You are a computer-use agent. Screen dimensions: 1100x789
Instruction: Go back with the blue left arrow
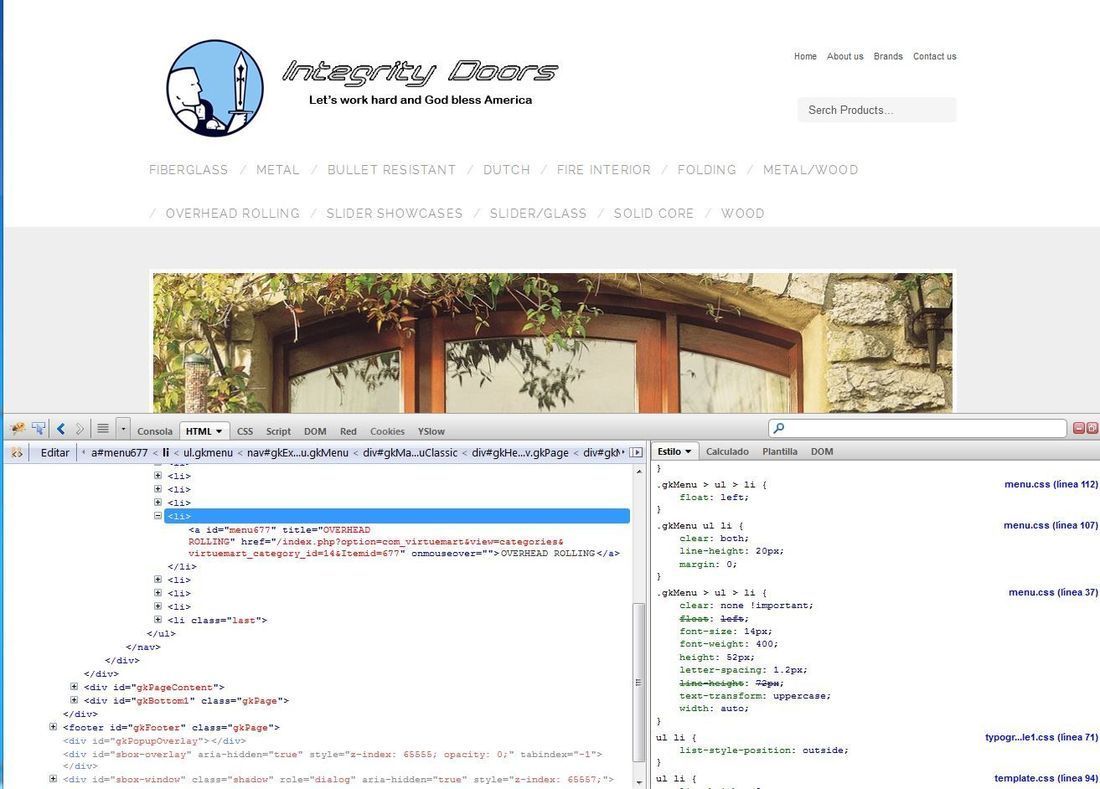(61, 429)
